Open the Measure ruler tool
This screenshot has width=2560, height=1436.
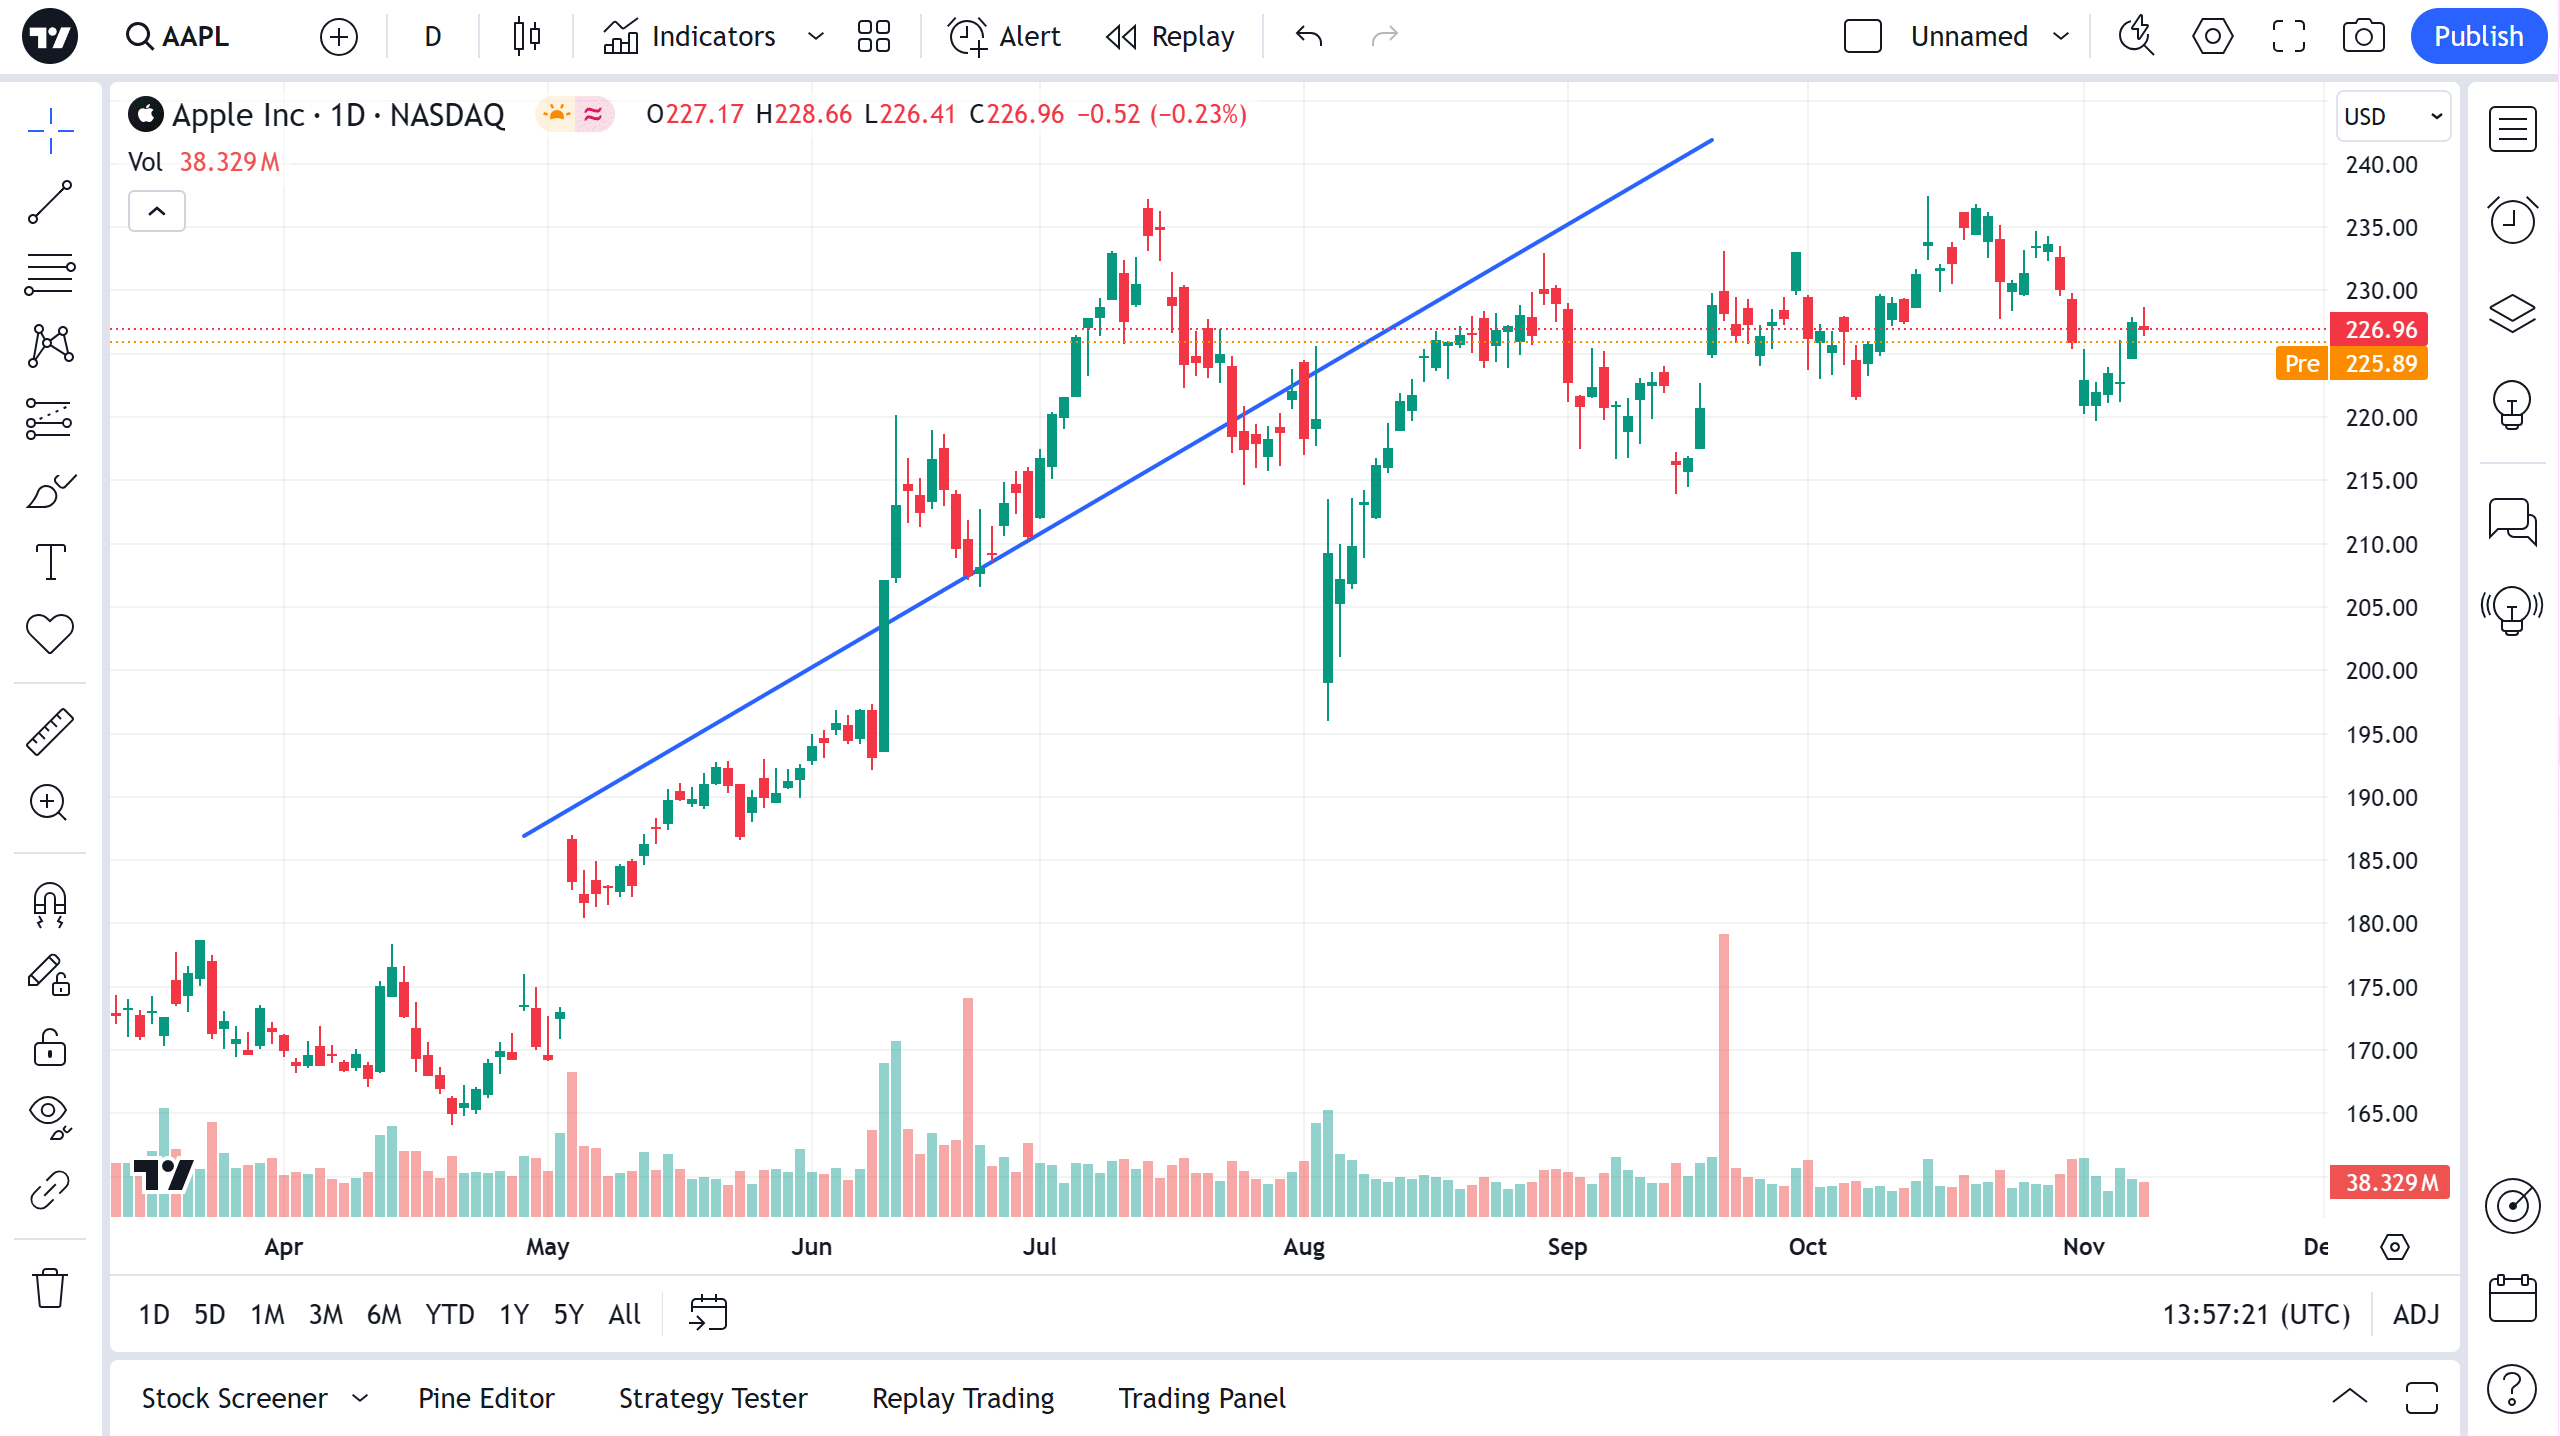(49, 730)
